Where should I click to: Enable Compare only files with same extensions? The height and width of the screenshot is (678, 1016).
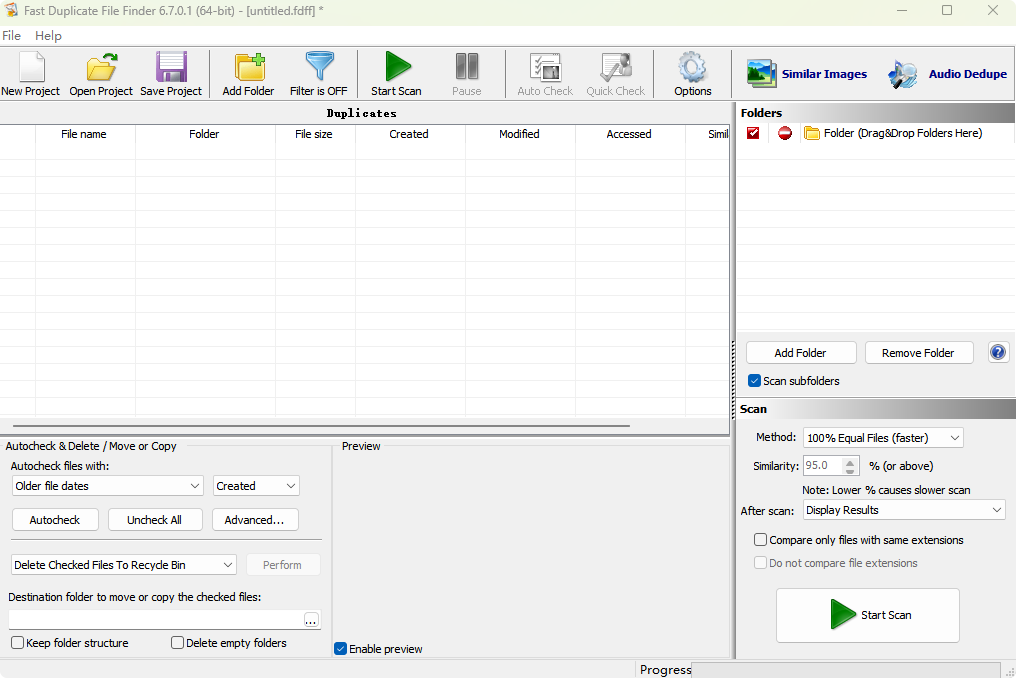click(x=760, y=539)
